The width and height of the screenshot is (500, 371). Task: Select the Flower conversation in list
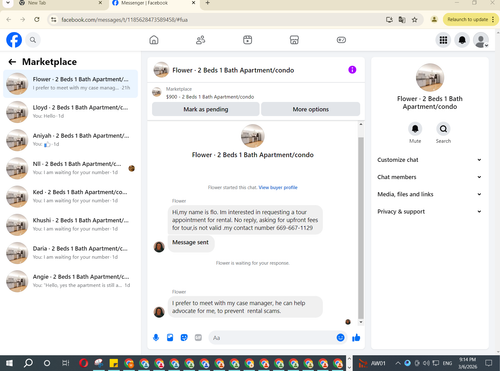(x=70, y=84)
